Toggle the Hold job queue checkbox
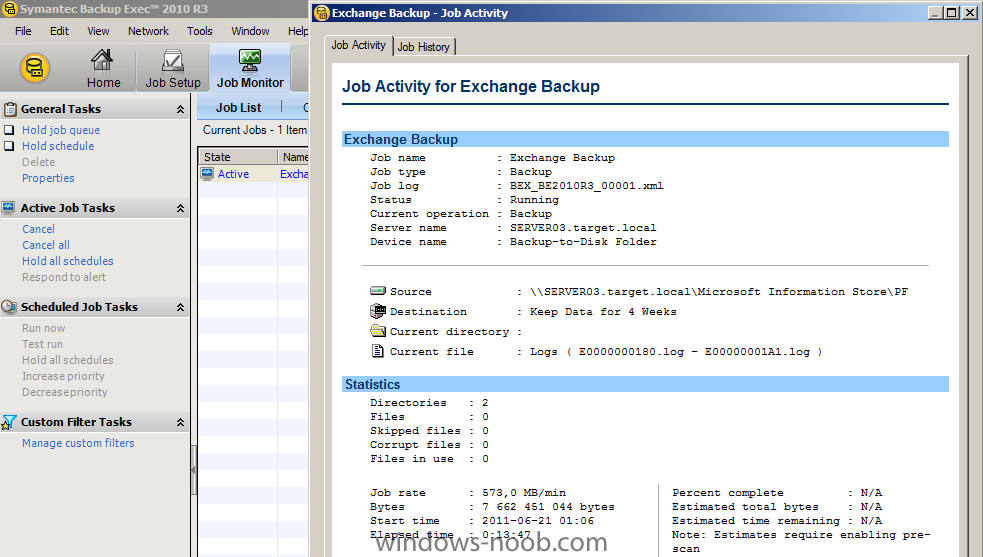This screenshot has width=983, height=557. pos(9,130)
